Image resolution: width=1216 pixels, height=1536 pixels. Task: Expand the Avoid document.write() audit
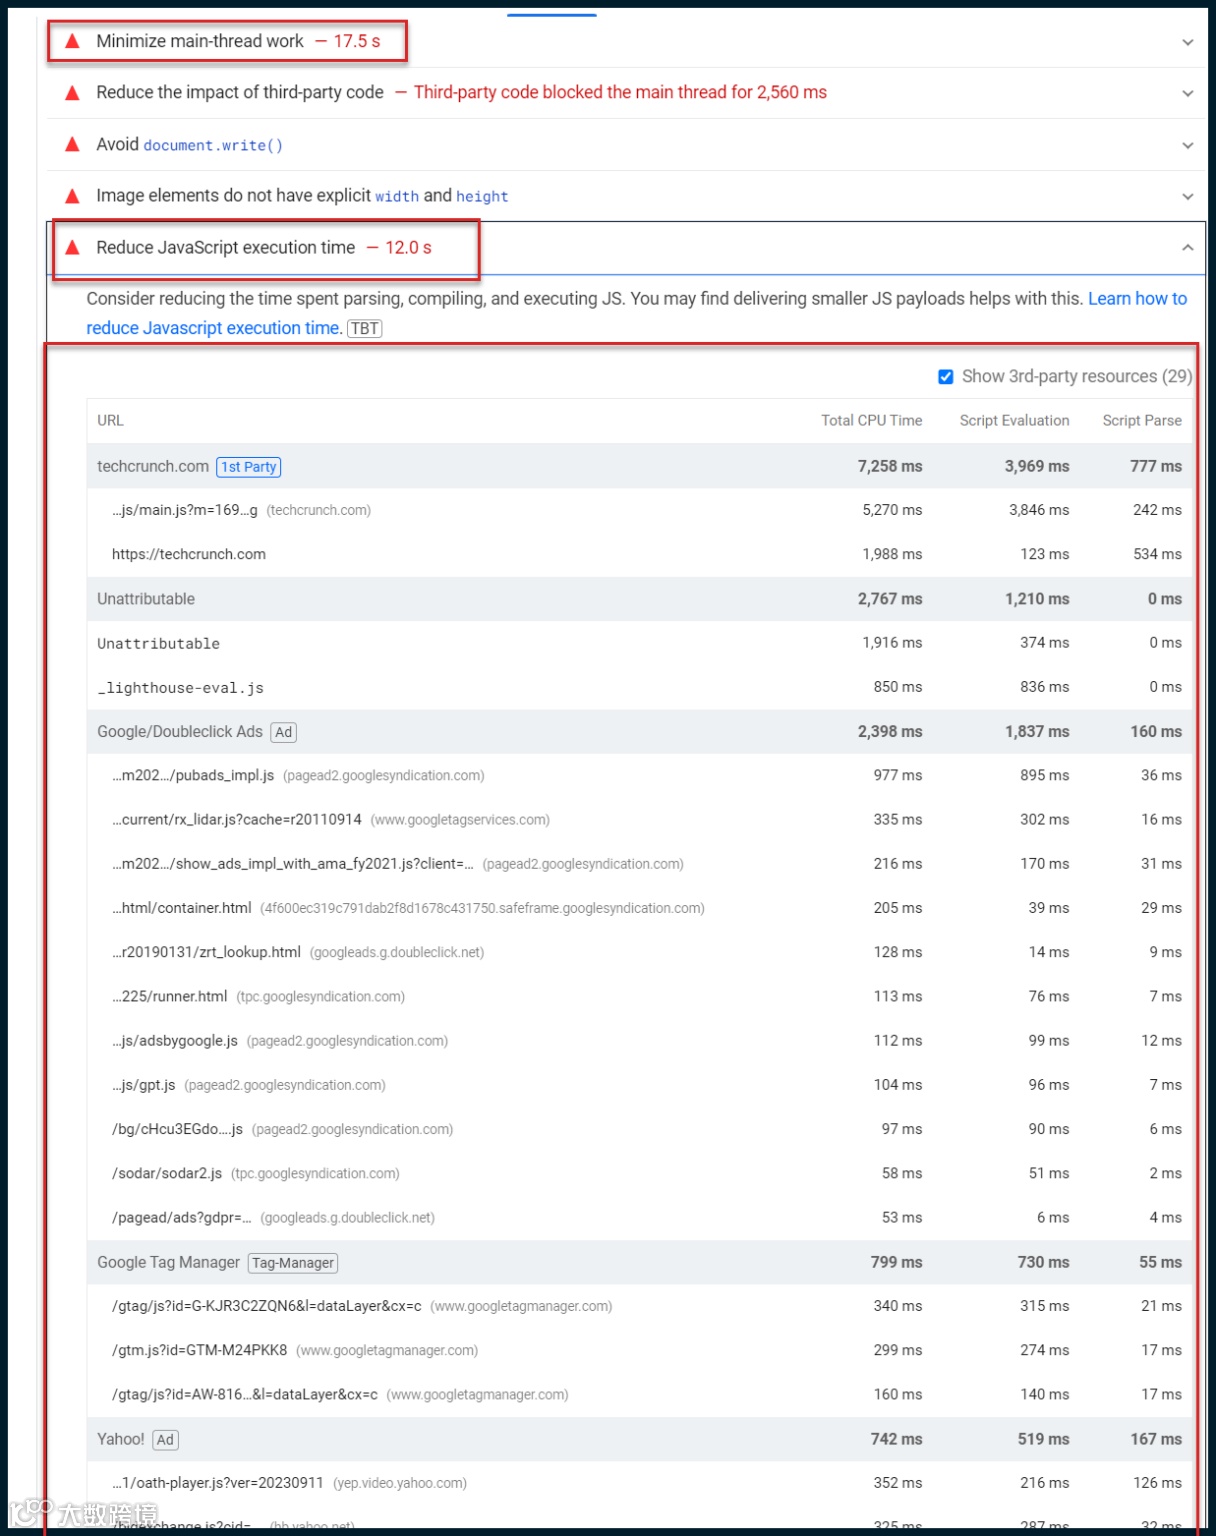(x=1187, y=145)
